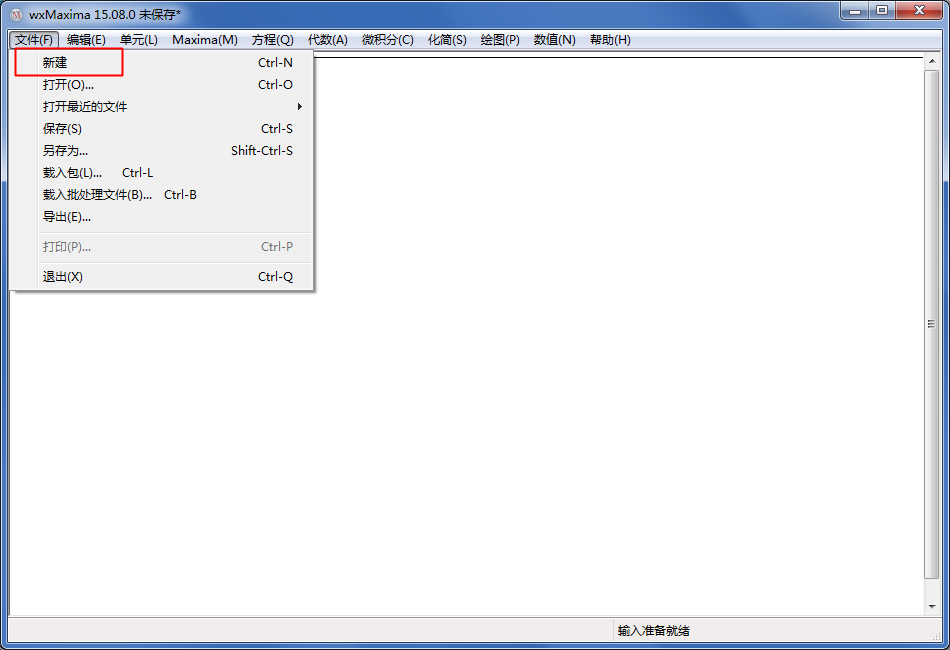Image resolution: width=950 pixels, height=650 pixels.
Task: Choose 导出(E)... menu entry
Action: (162, 216)
